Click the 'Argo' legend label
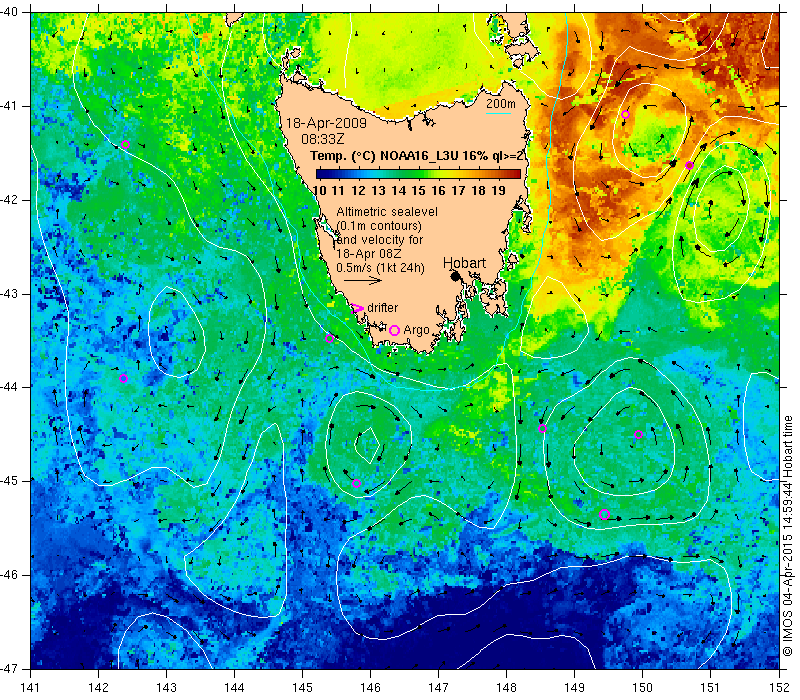This screenshot has width=800, height=700. 416,330
